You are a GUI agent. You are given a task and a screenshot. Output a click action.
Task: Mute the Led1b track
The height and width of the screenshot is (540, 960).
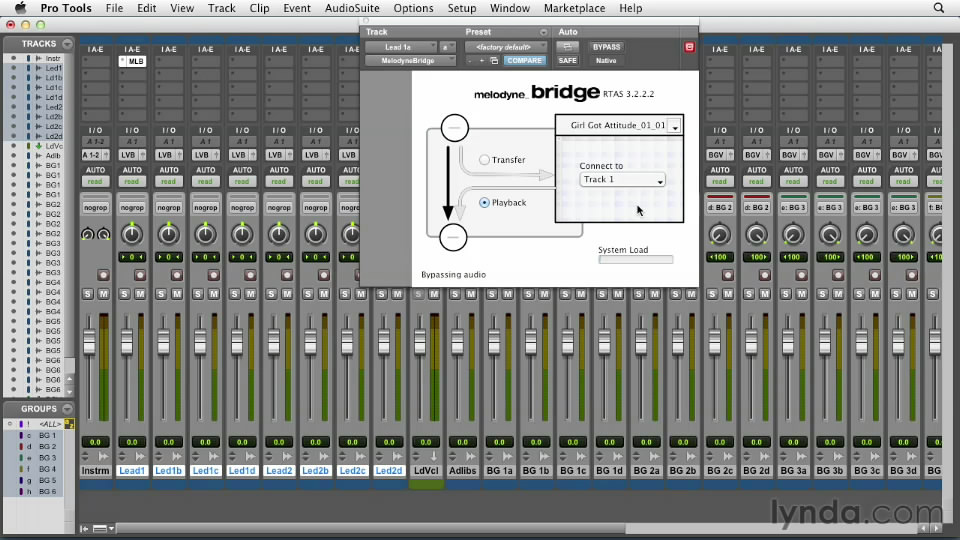click(x=177, y=294)
